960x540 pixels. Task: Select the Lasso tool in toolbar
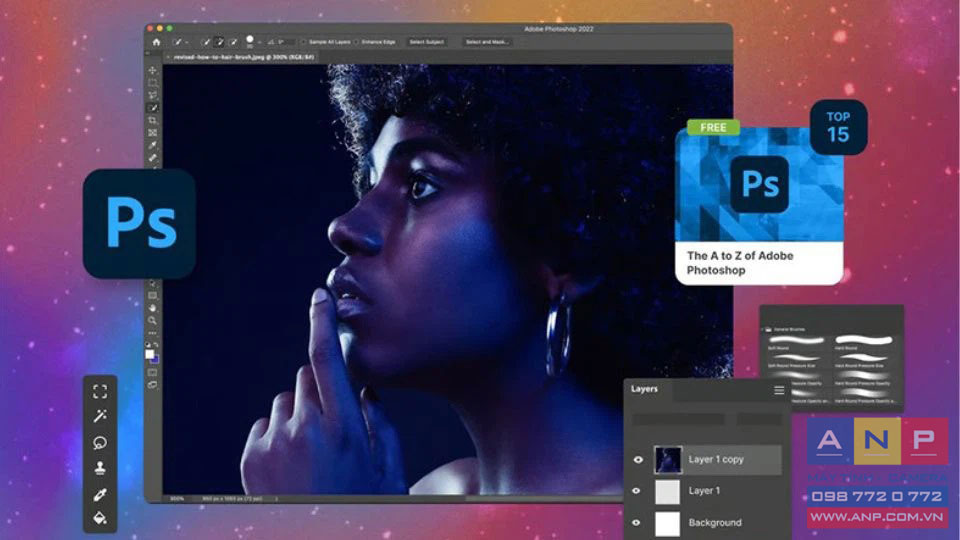coord(152,96)
